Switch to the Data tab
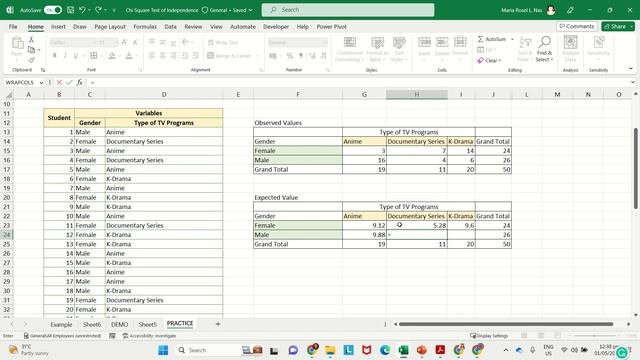 171,27
